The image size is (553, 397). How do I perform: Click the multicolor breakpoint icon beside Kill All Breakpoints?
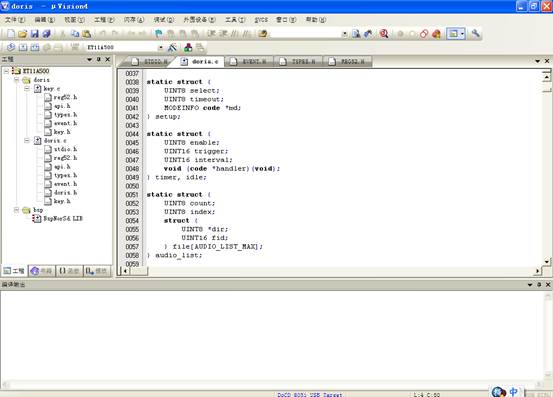(x=437, y=34)
